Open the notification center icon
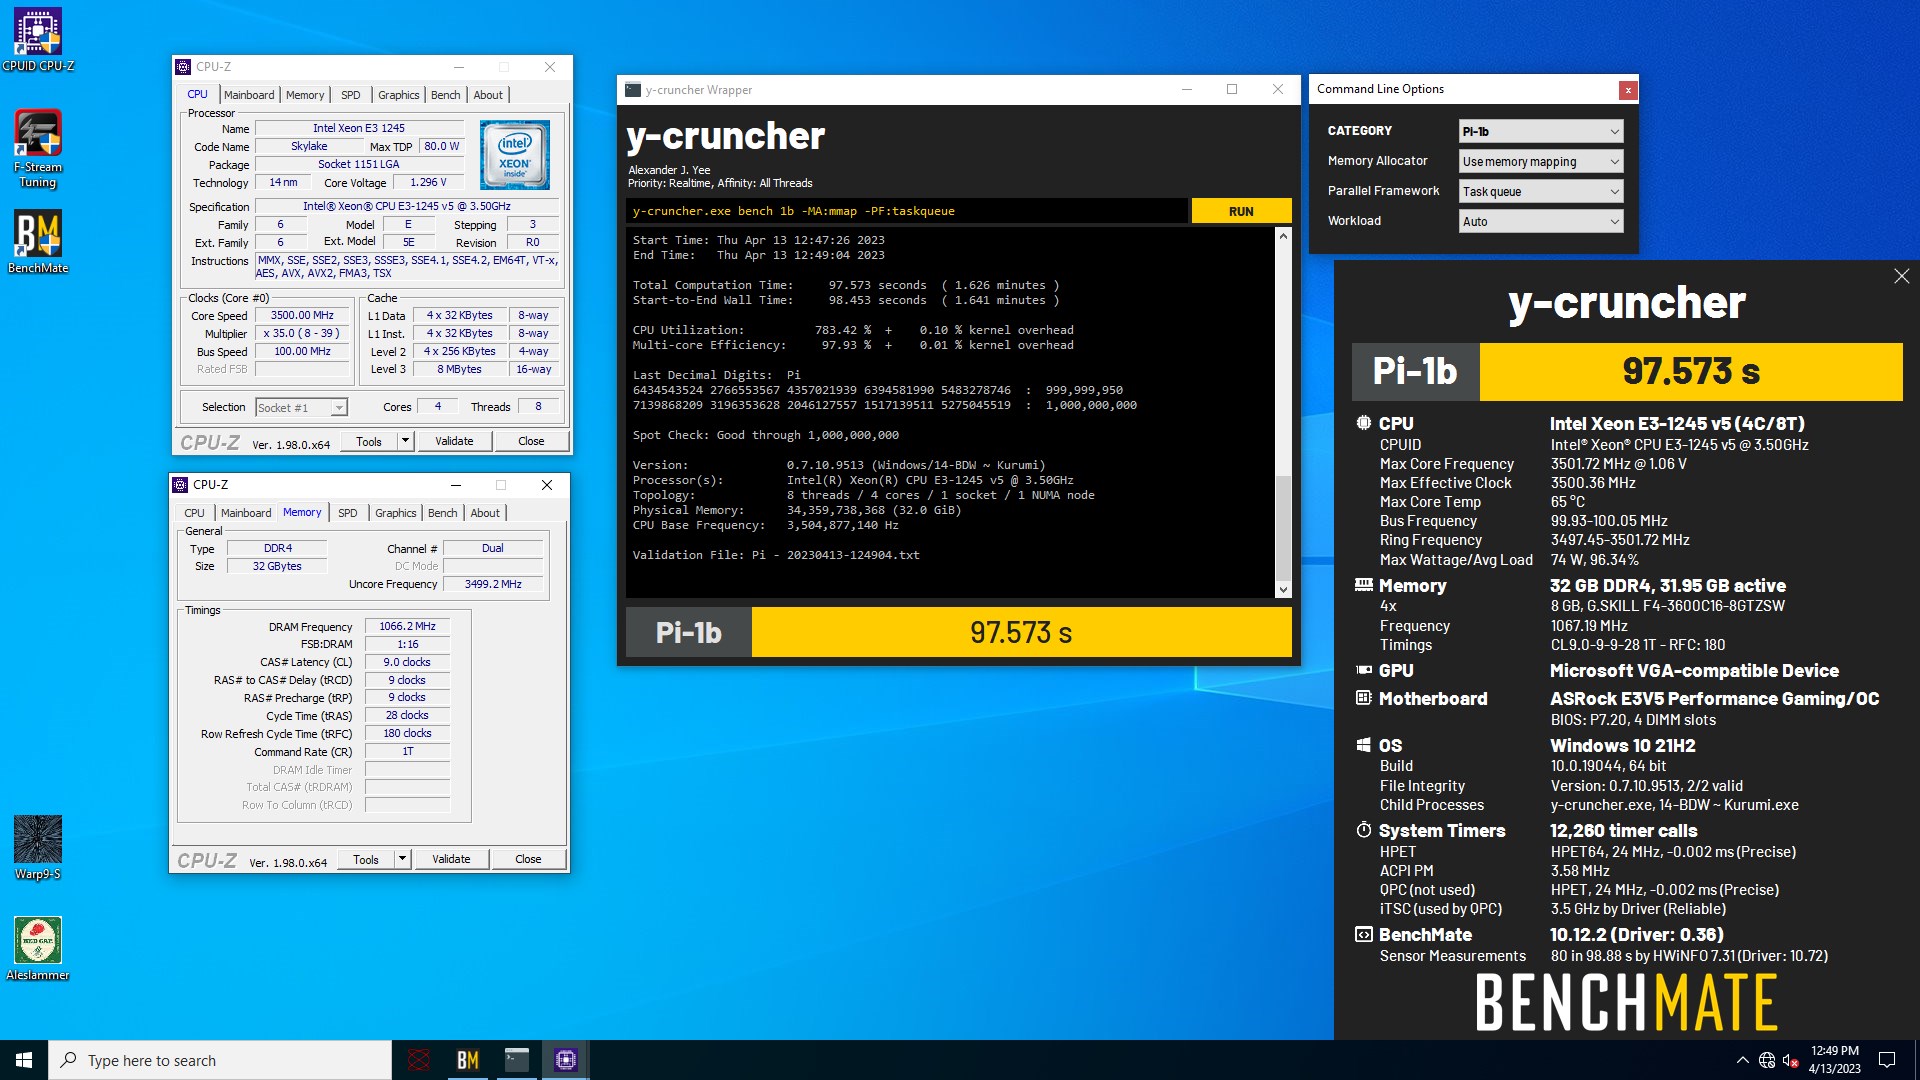Screen dimensions: 1920x1080 tap(1887, 1060)
